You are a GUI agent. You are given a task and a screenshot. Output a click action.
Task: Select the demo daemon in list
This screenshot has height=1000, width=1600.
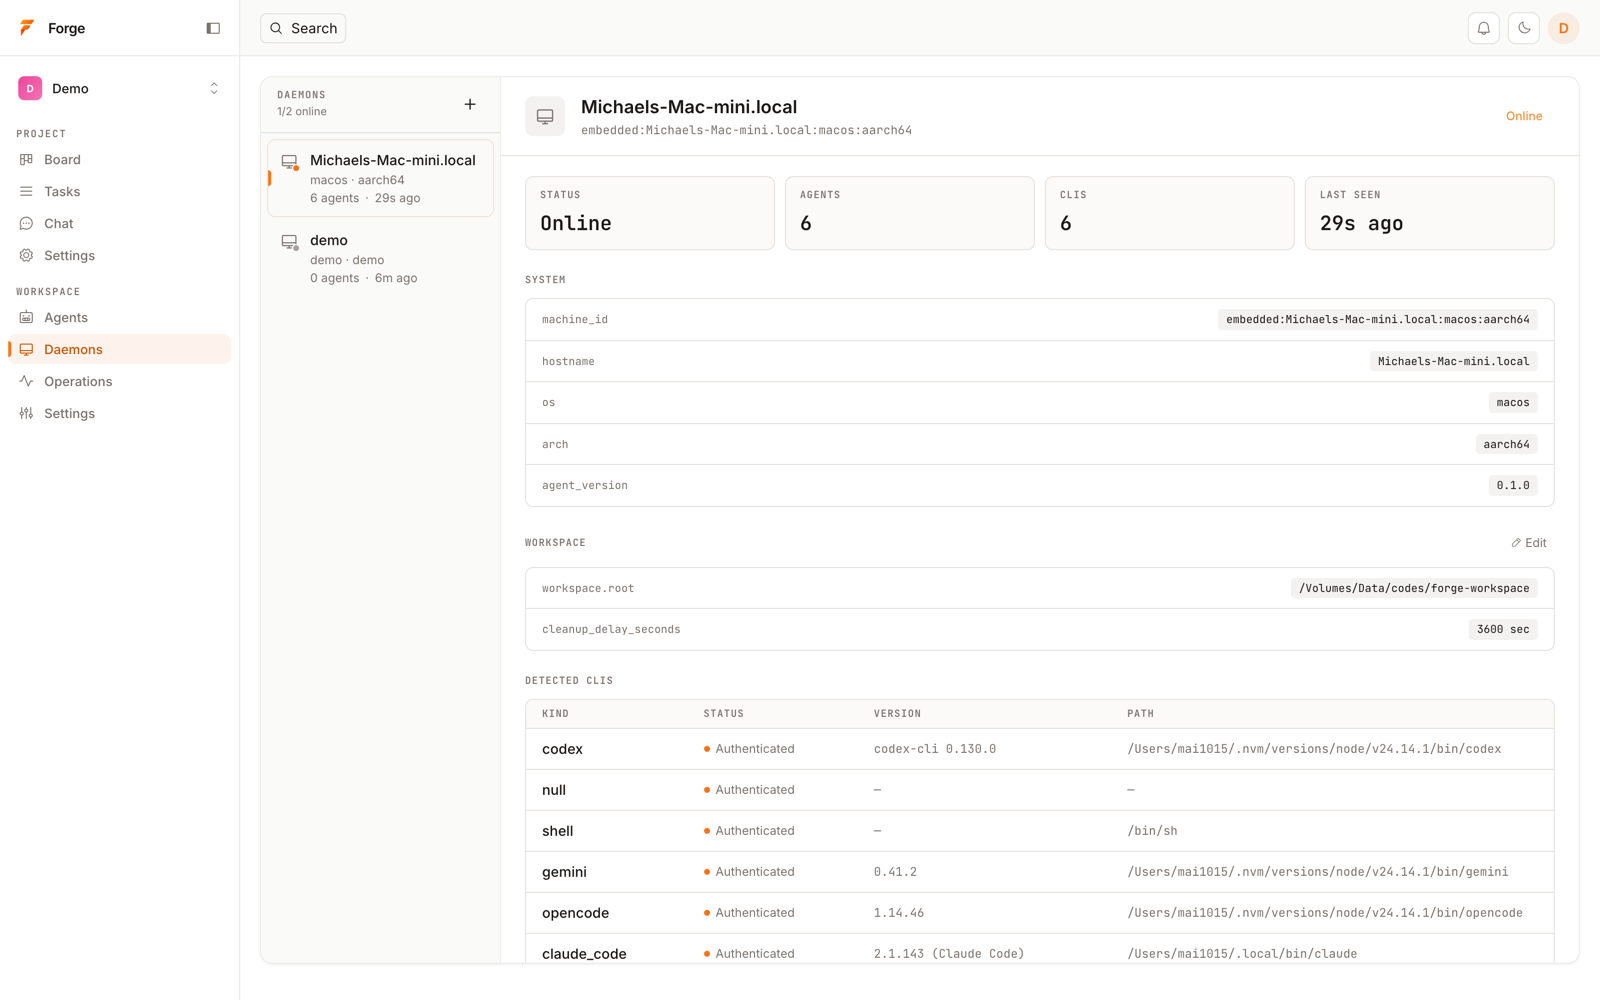tap(380, 258)
